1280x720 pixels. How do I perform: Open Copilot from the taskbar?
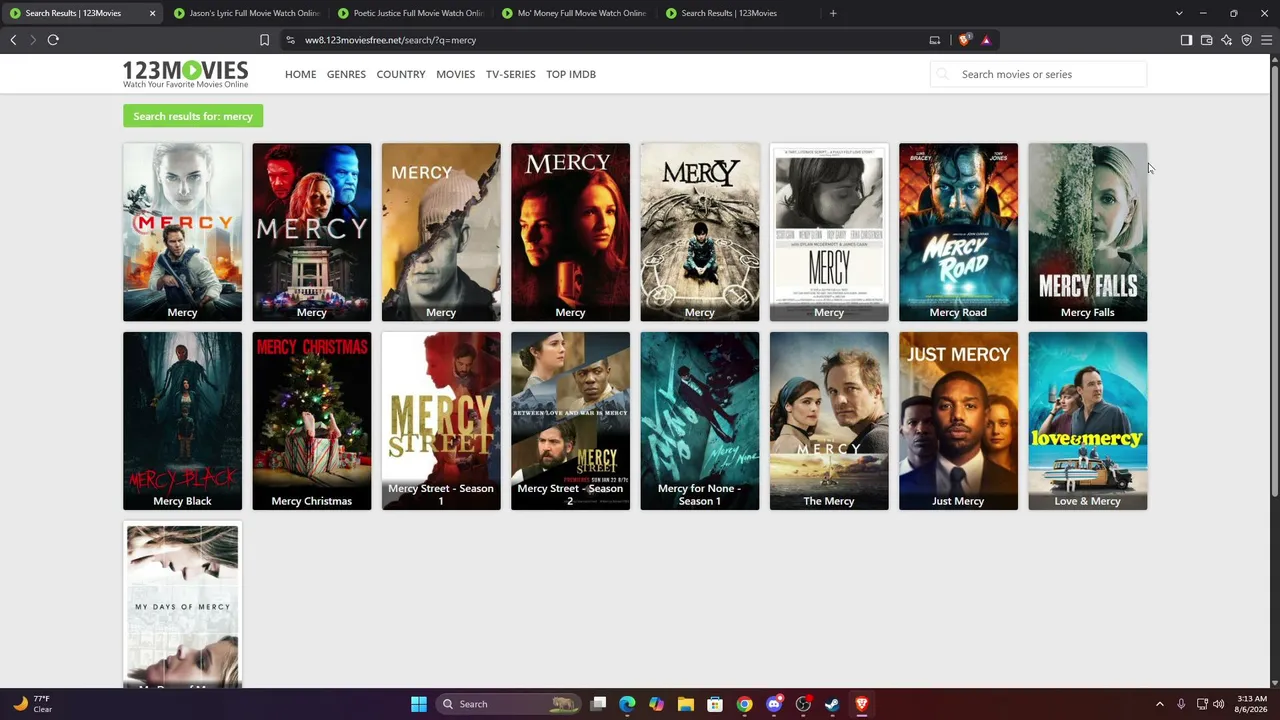pos(656,704)
